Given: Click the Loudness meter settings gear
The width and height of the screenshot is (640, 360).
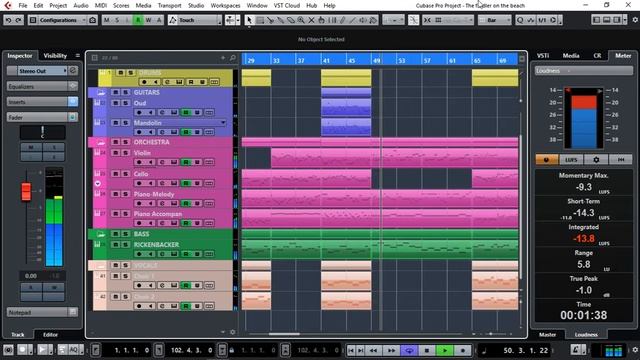Looking at the screenshot, I should pos(596,160).
